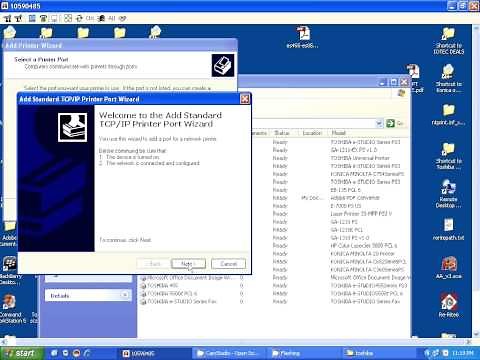Click the green Go button in the address bar

tap(395, 123)
